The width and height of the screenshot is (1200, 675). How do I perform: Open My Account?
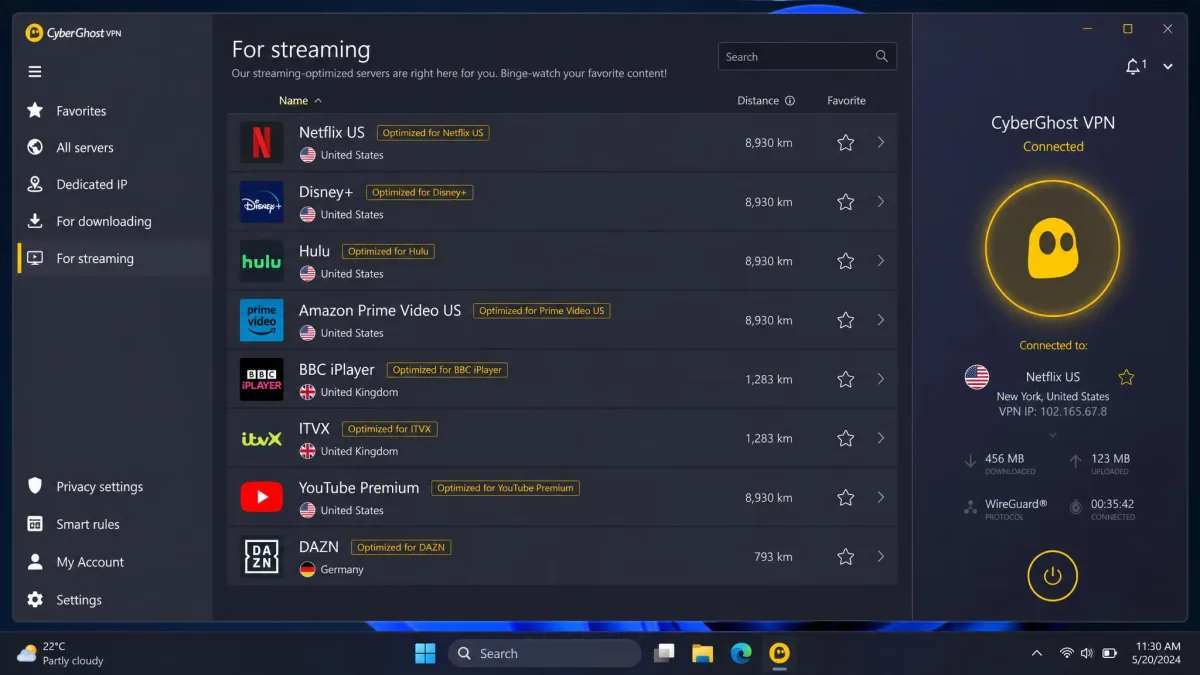(112, 562)
